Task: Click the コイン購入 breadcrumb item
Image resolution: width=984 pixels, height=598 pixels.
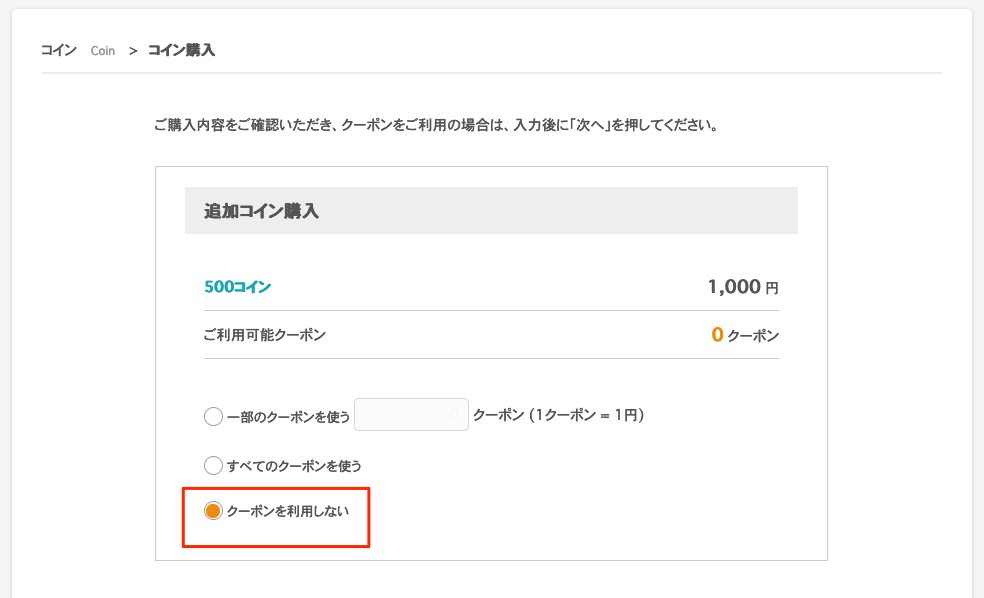Action: click(181, 50)
